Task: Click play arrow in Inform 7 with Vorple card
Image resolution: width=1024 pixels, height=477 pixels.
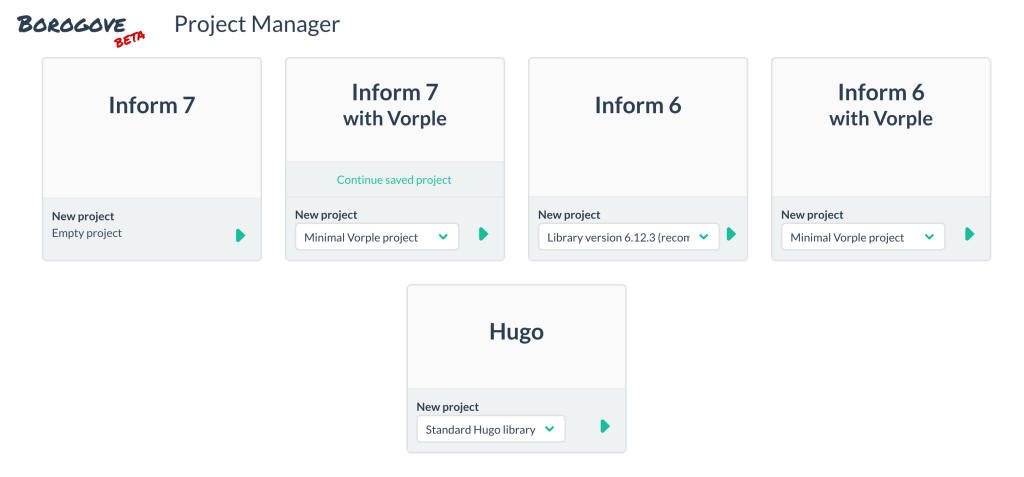Action: (483, 234)
